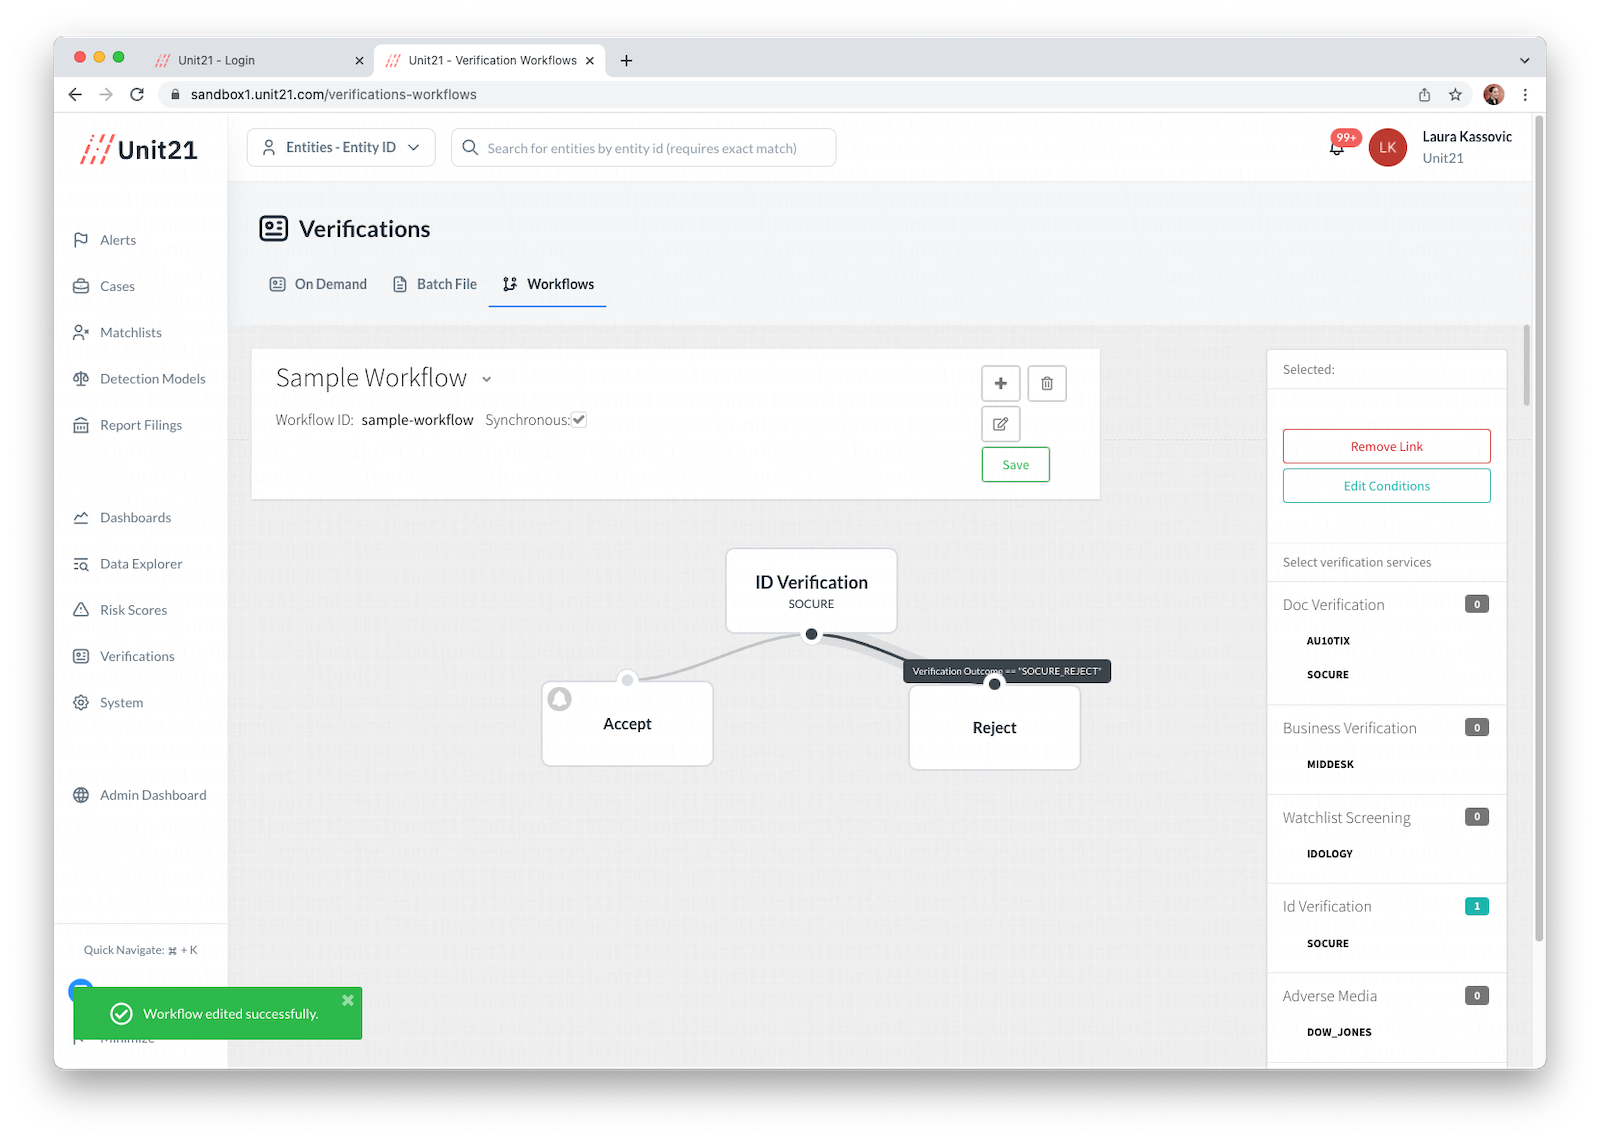Bookmark this page with star icon
The width and height of the screenshot is (1600, 1140).
[1455, 94]
